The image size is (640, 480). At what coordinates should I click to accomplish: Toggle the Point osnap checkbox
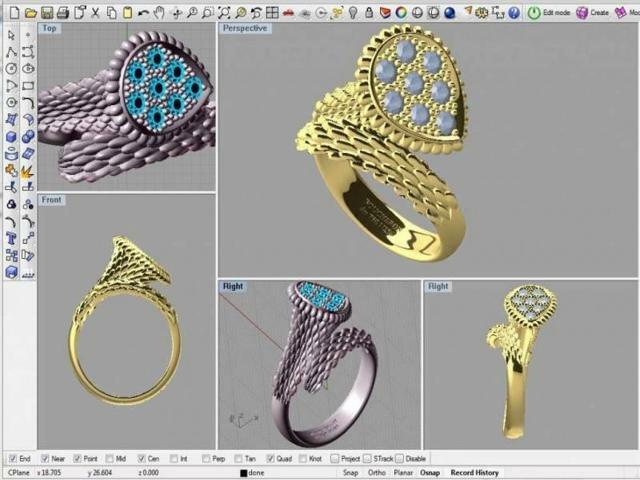[x=77, y=459]
